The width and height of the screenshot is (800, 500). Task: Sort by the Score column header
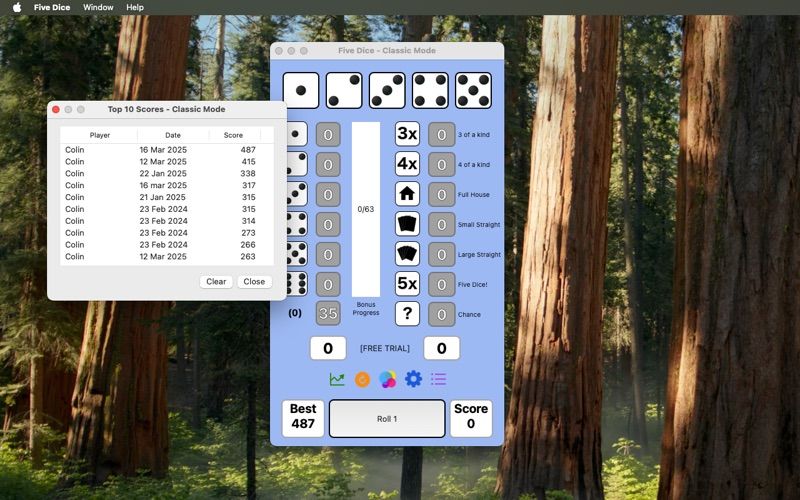coord(233,135)
